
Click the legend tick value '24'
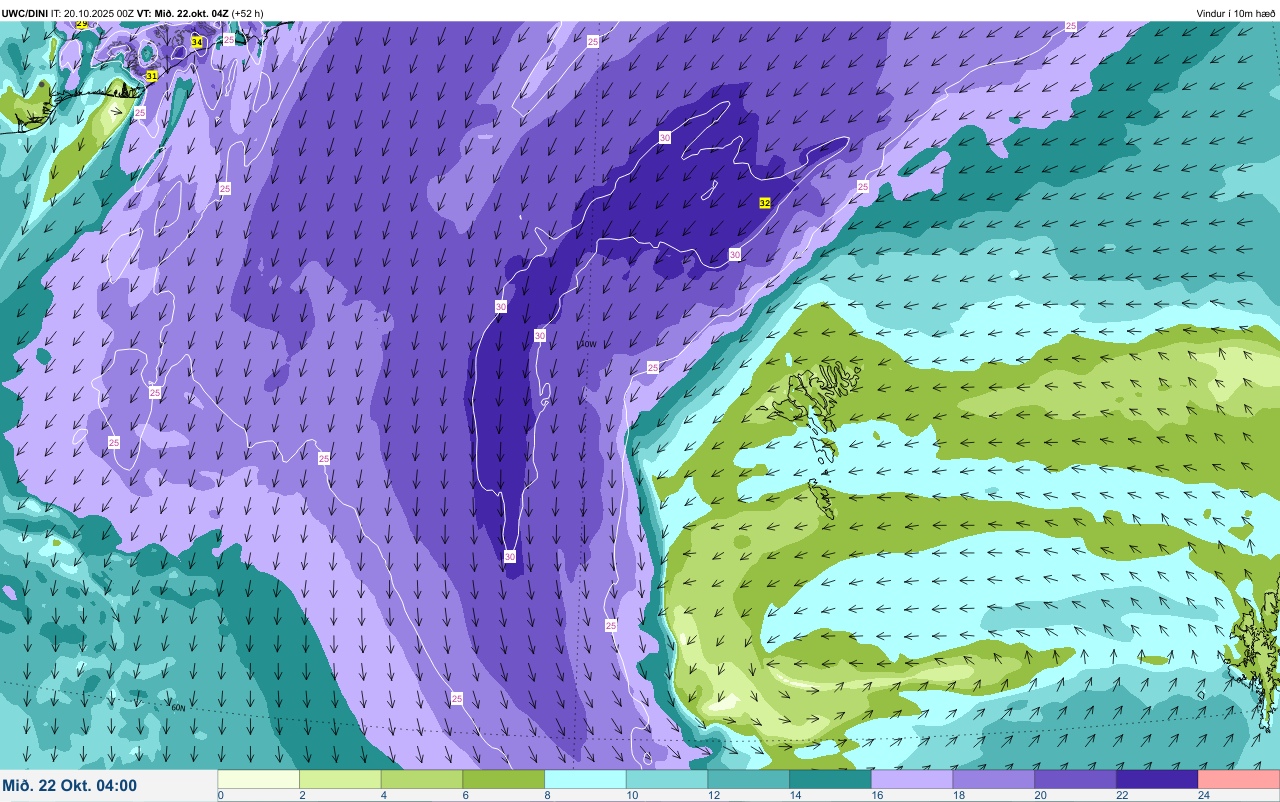[x=1204, y=795]
